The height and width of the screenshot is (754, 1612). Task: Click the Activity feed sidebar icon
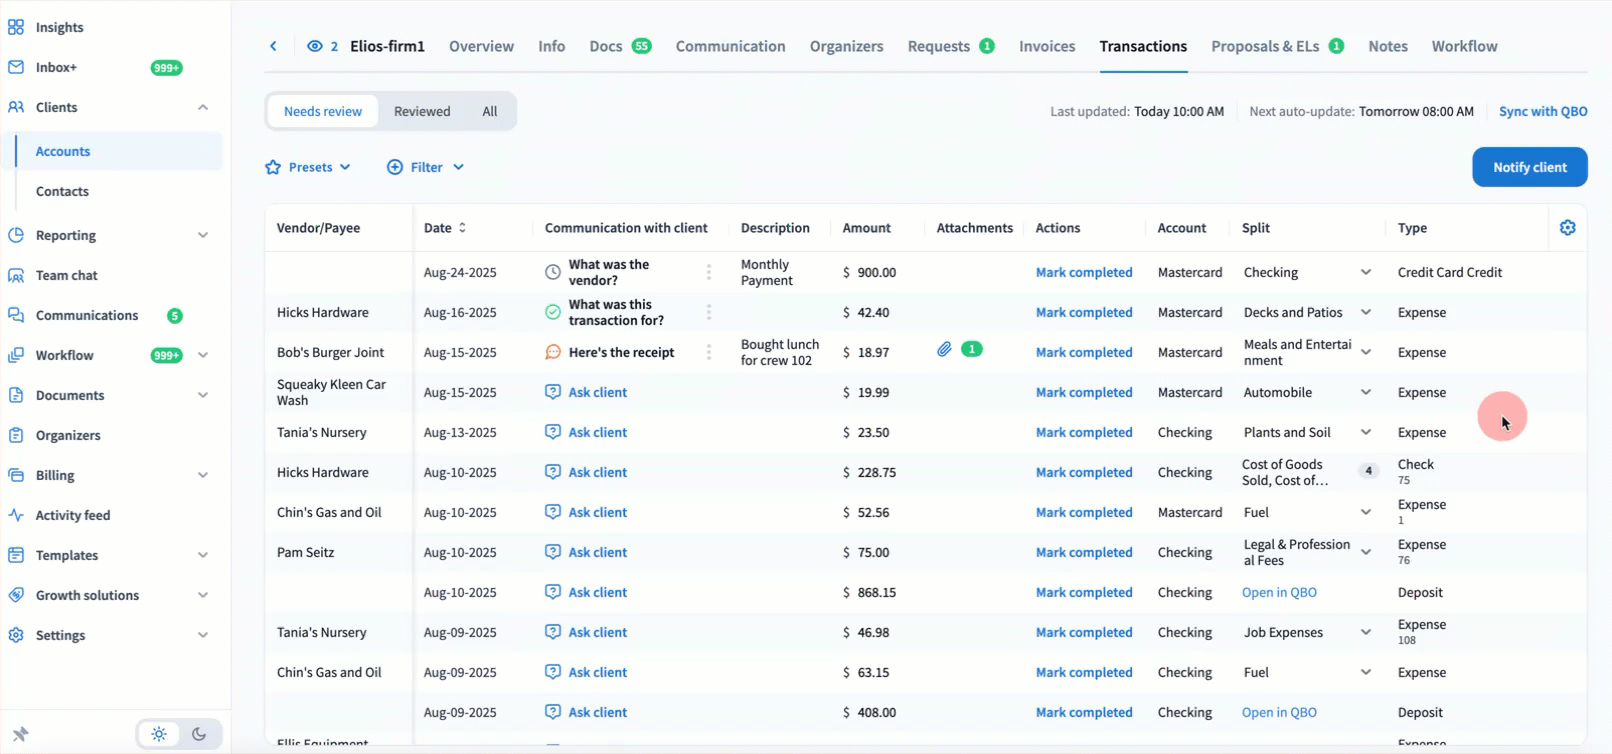[x=16, y=515]
